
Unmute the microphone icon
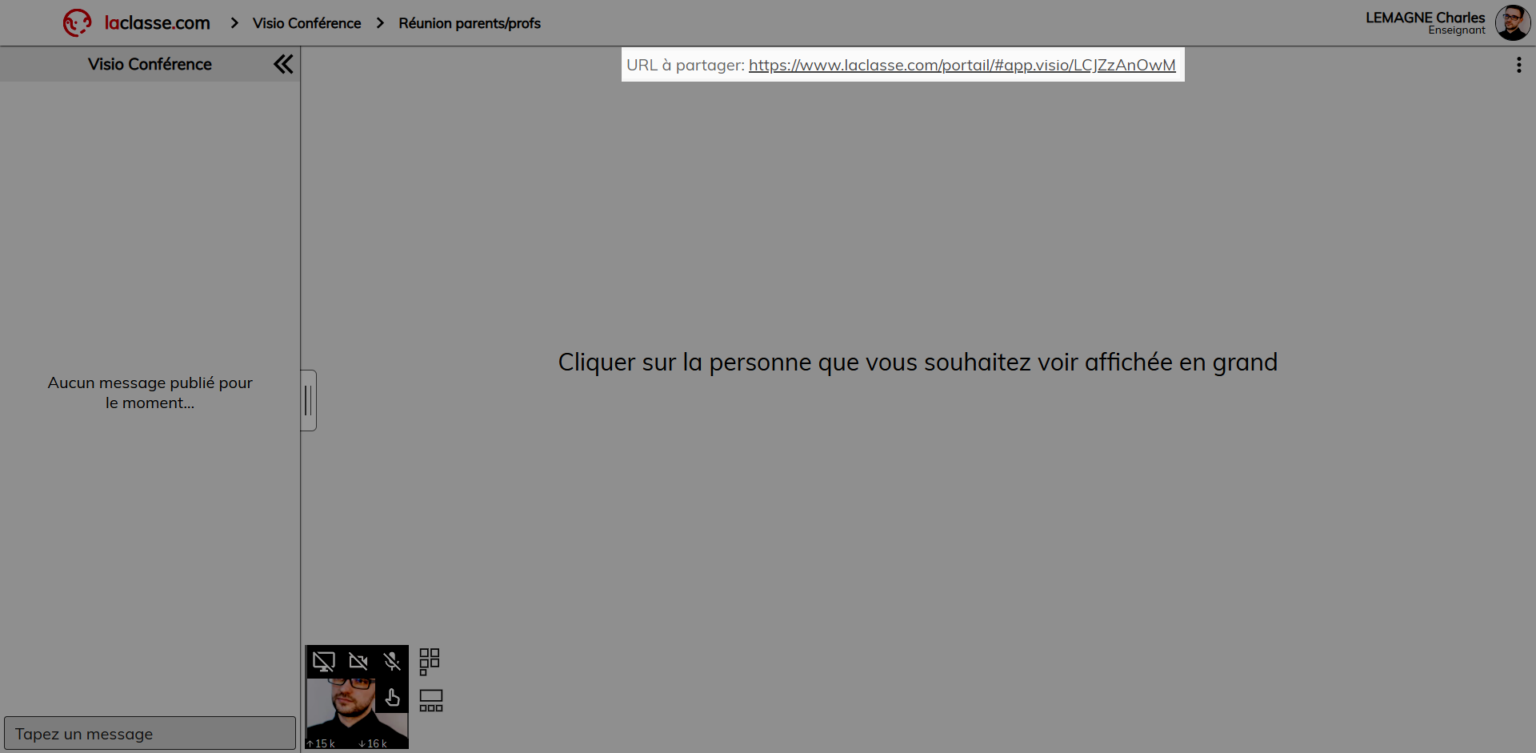392,662
